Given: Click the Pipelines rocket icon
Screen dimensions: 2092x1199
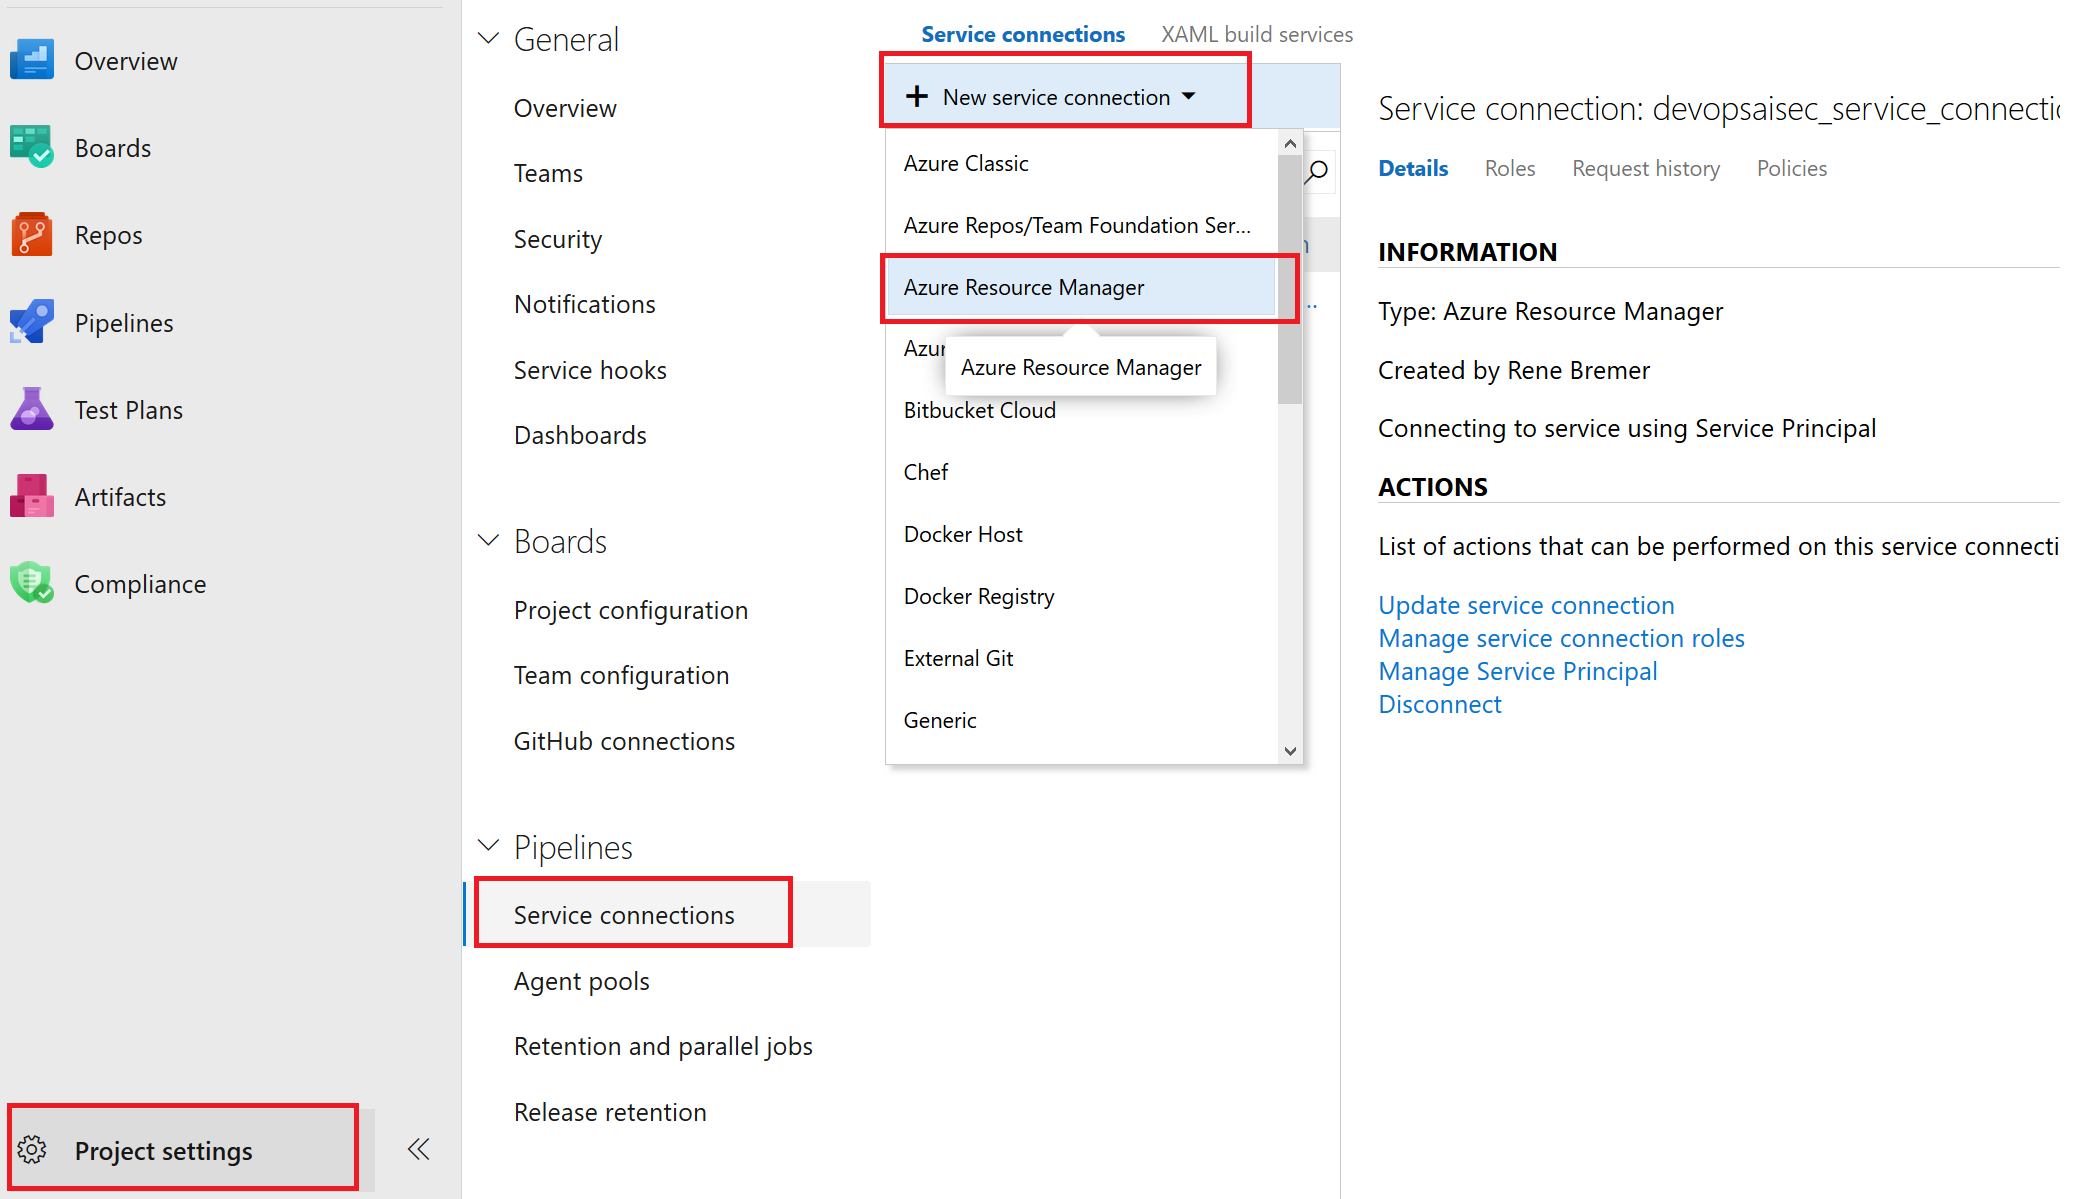Looking at the screenshot, I should click(x=32, y=322).
